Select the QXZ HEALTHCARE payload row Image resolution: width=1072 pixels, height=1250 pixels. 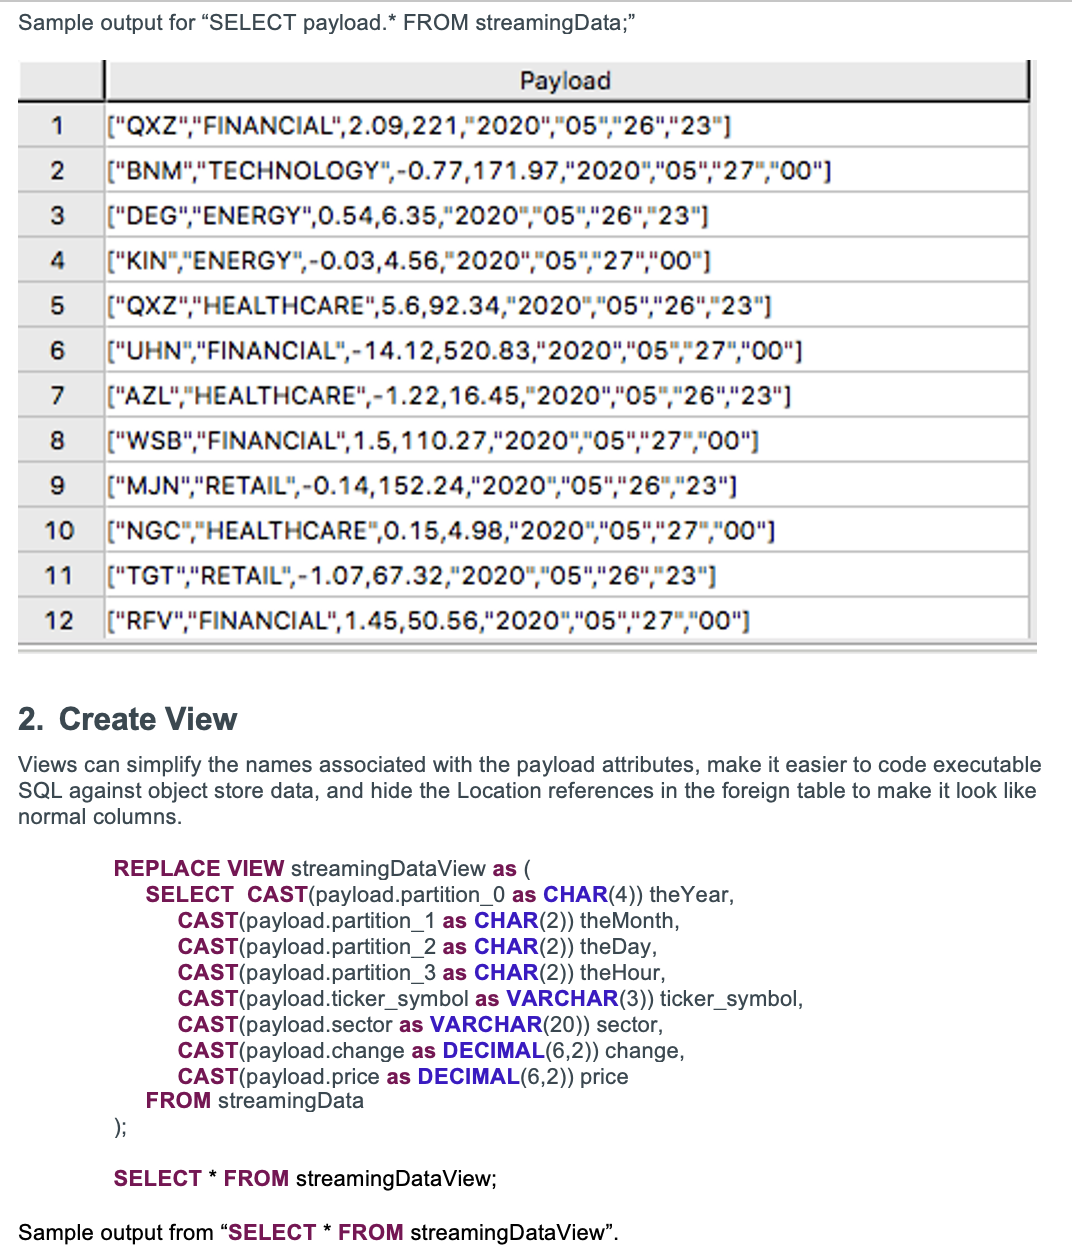pos(438,306)
